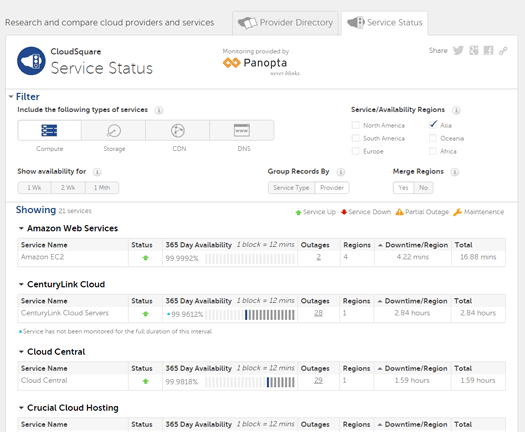Screen dimensions: 525x432
Task: Click Amazon EC2 availability block bar
Action: pyautogui.click(x=250, y=259)
